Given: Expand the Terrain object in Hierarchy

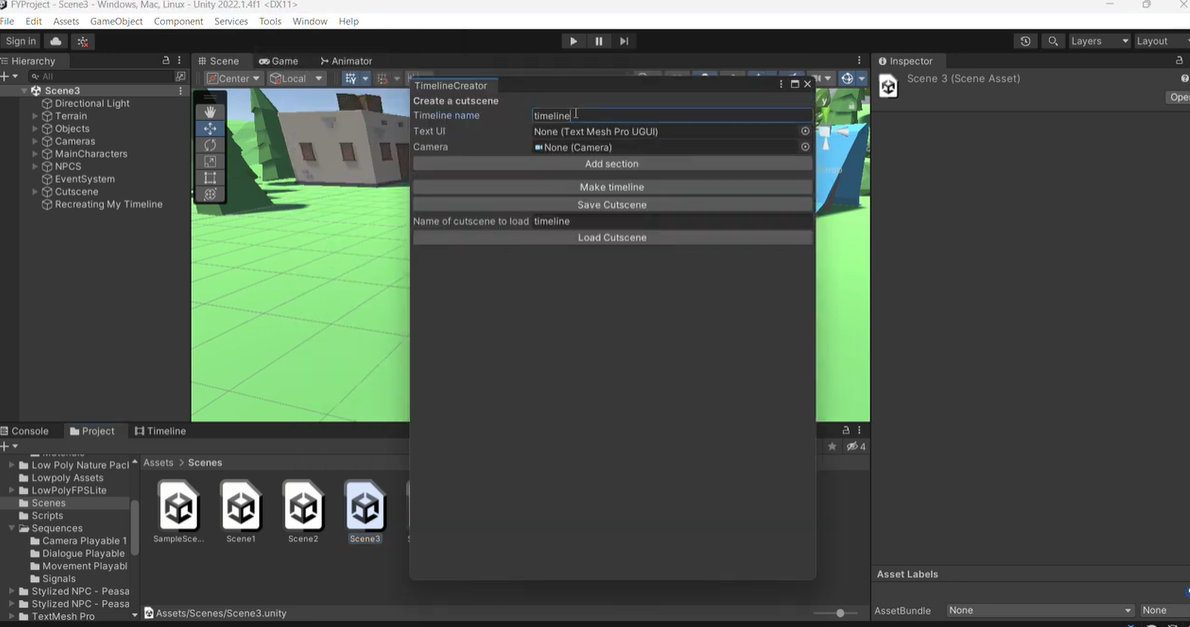Looking at the screenshot, I should 35,116.
